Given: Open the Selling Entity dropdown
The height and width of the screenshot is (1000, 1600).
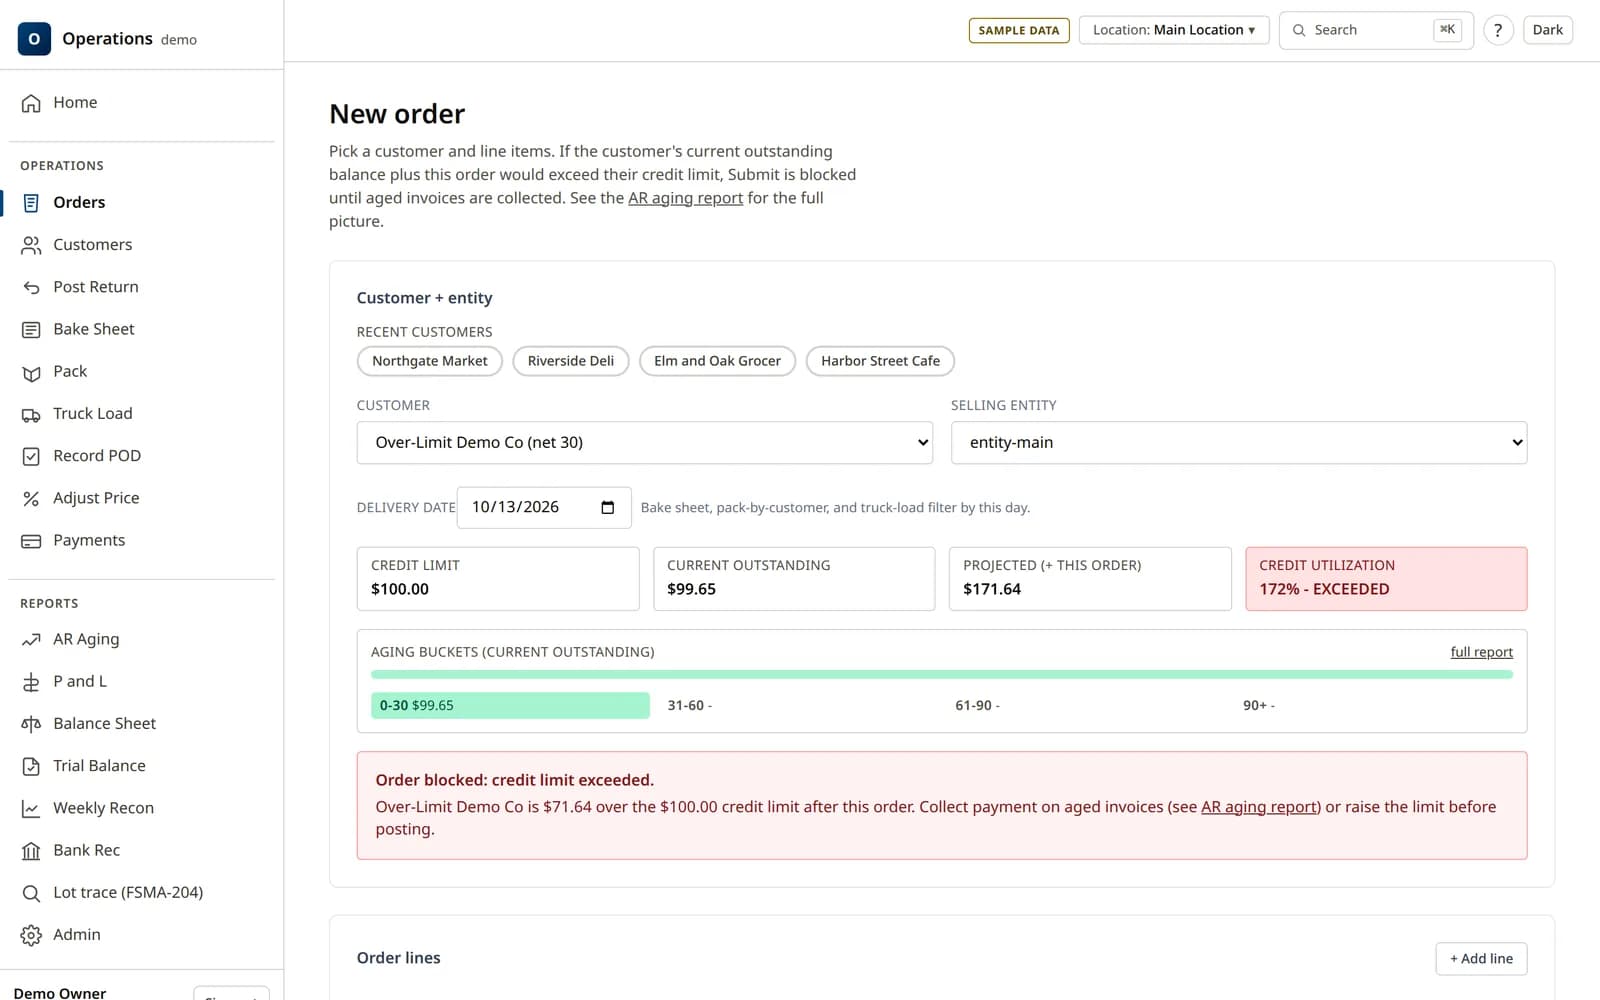Looking at the screenshot, I should (1239, 442).
